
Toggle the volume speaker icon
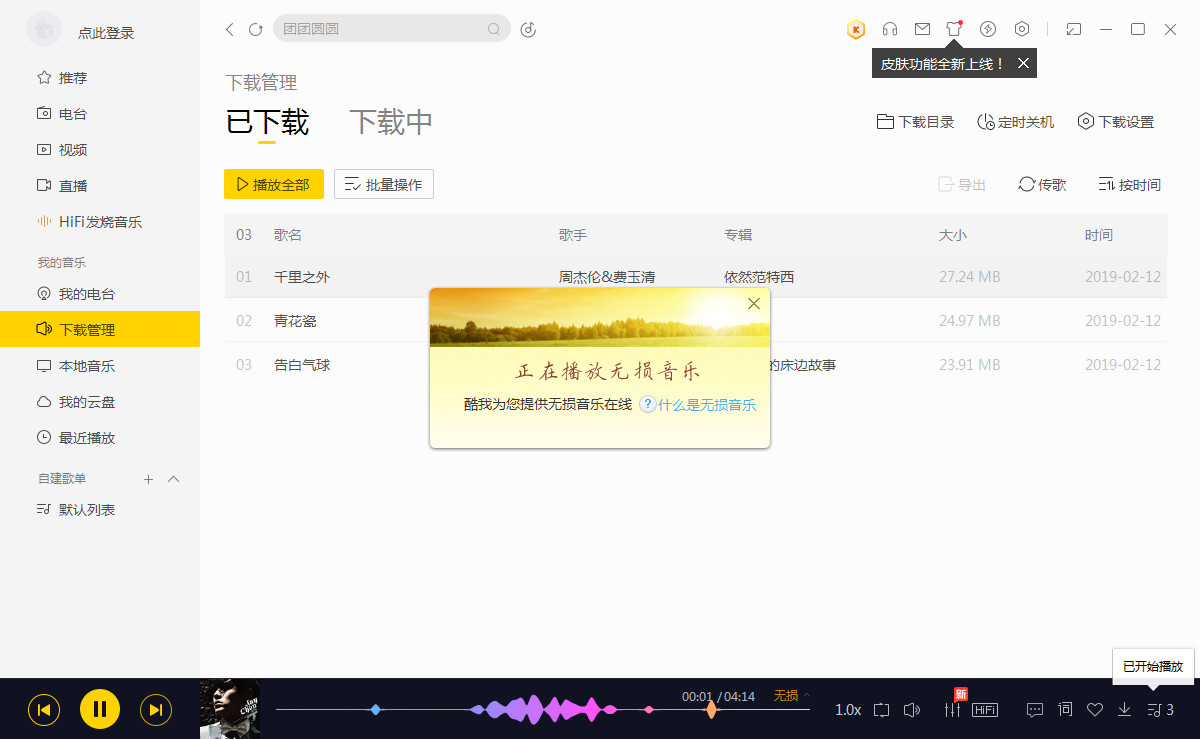coord(911,709)
